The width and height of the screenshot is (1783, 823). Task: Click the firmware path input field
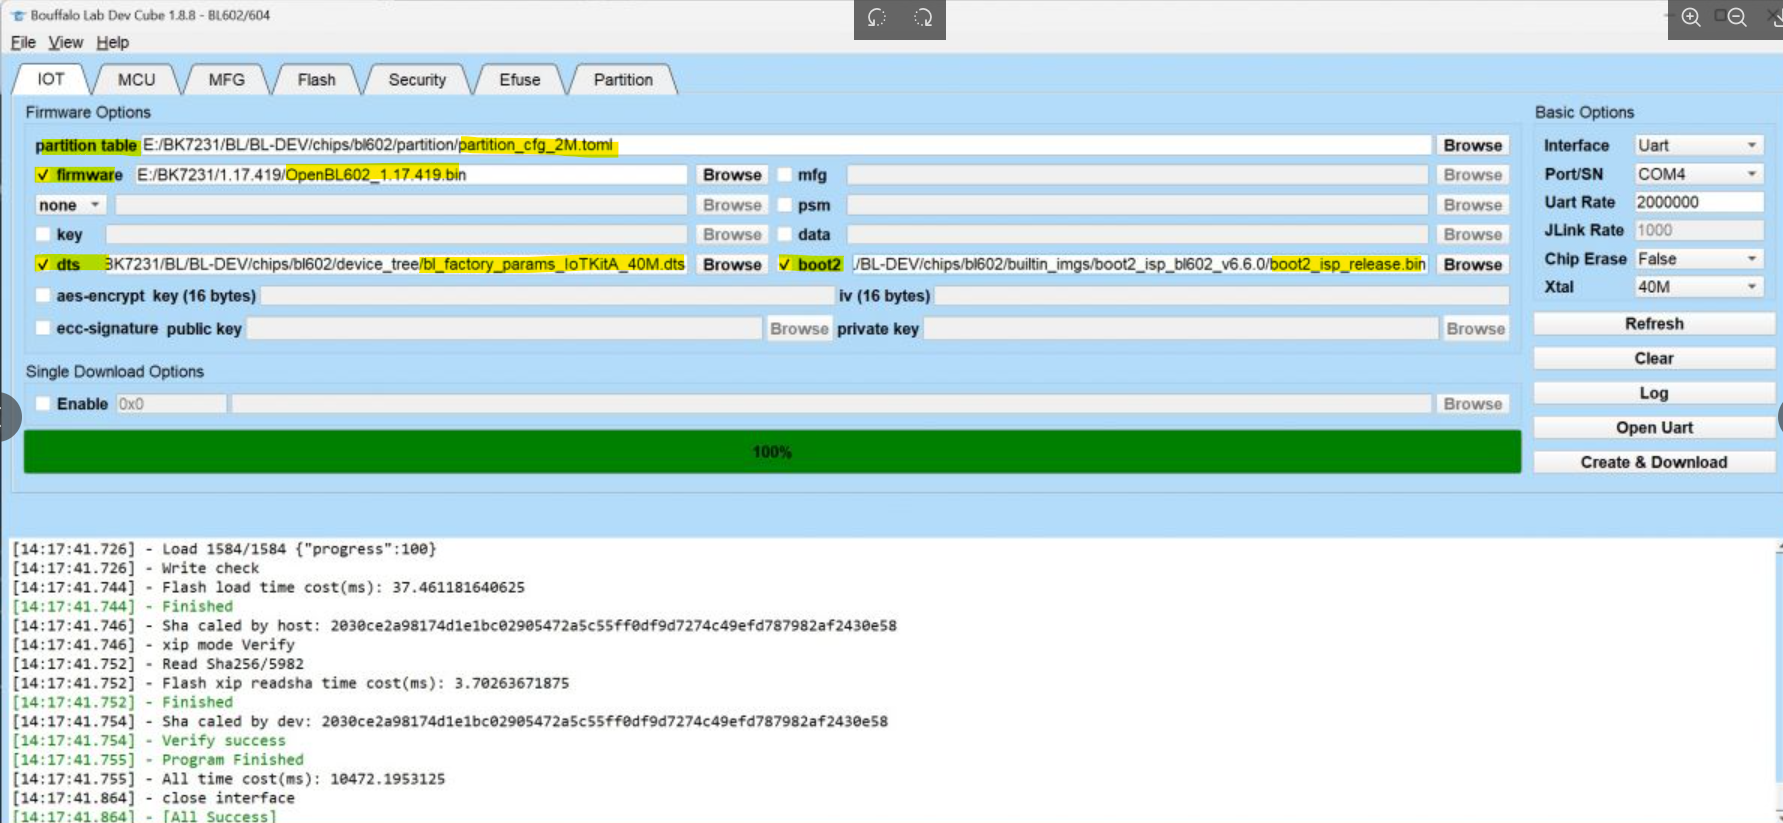[410, 175]
